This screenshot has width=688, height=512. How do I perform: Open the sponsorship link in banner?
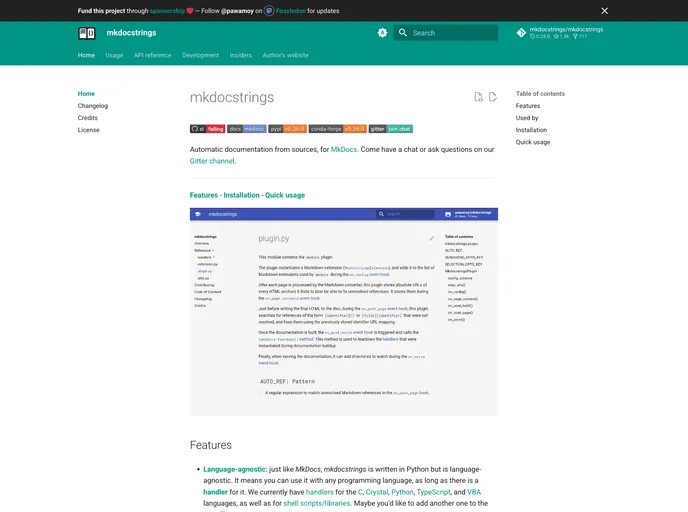pos(167,11)
